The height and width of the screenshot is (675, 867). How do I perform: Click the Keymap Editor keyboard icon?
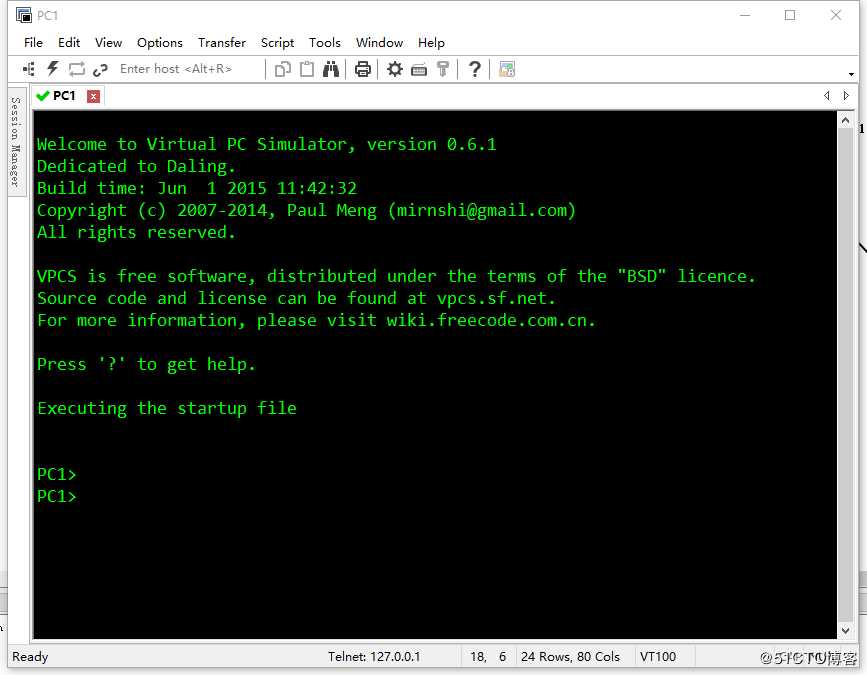[419, 70]
